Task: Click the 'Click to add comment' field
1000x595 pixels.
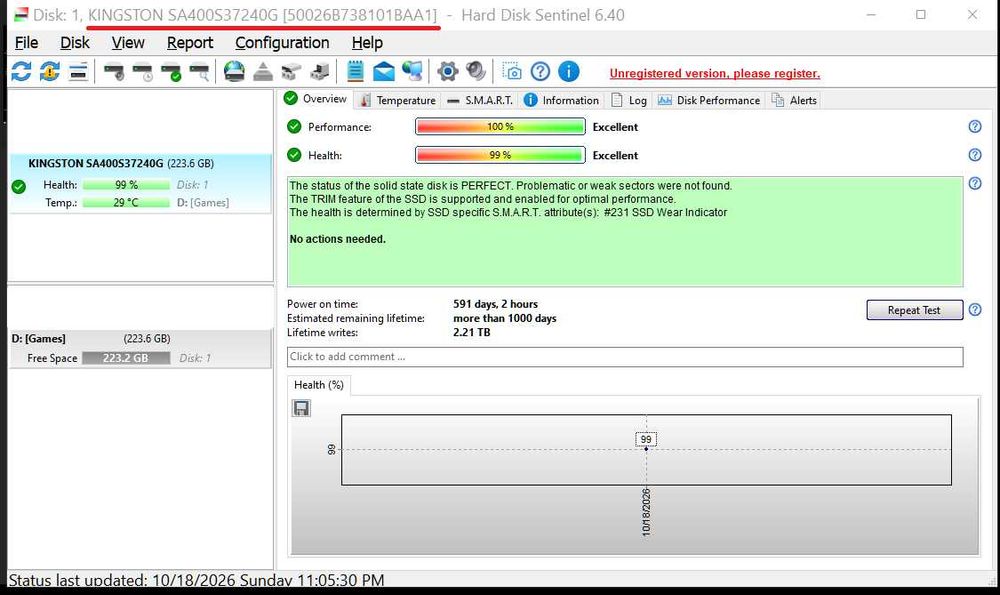Action: click(x=625, y=356)
